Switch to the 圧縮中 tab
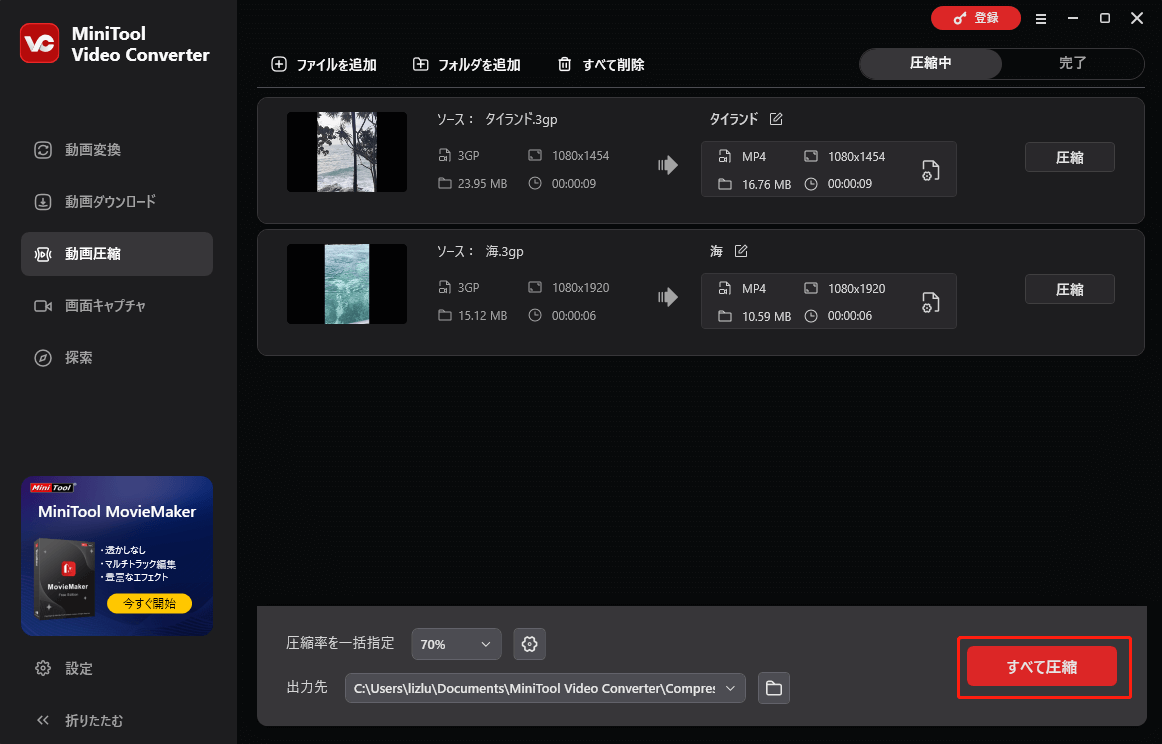 click(931, 64)
